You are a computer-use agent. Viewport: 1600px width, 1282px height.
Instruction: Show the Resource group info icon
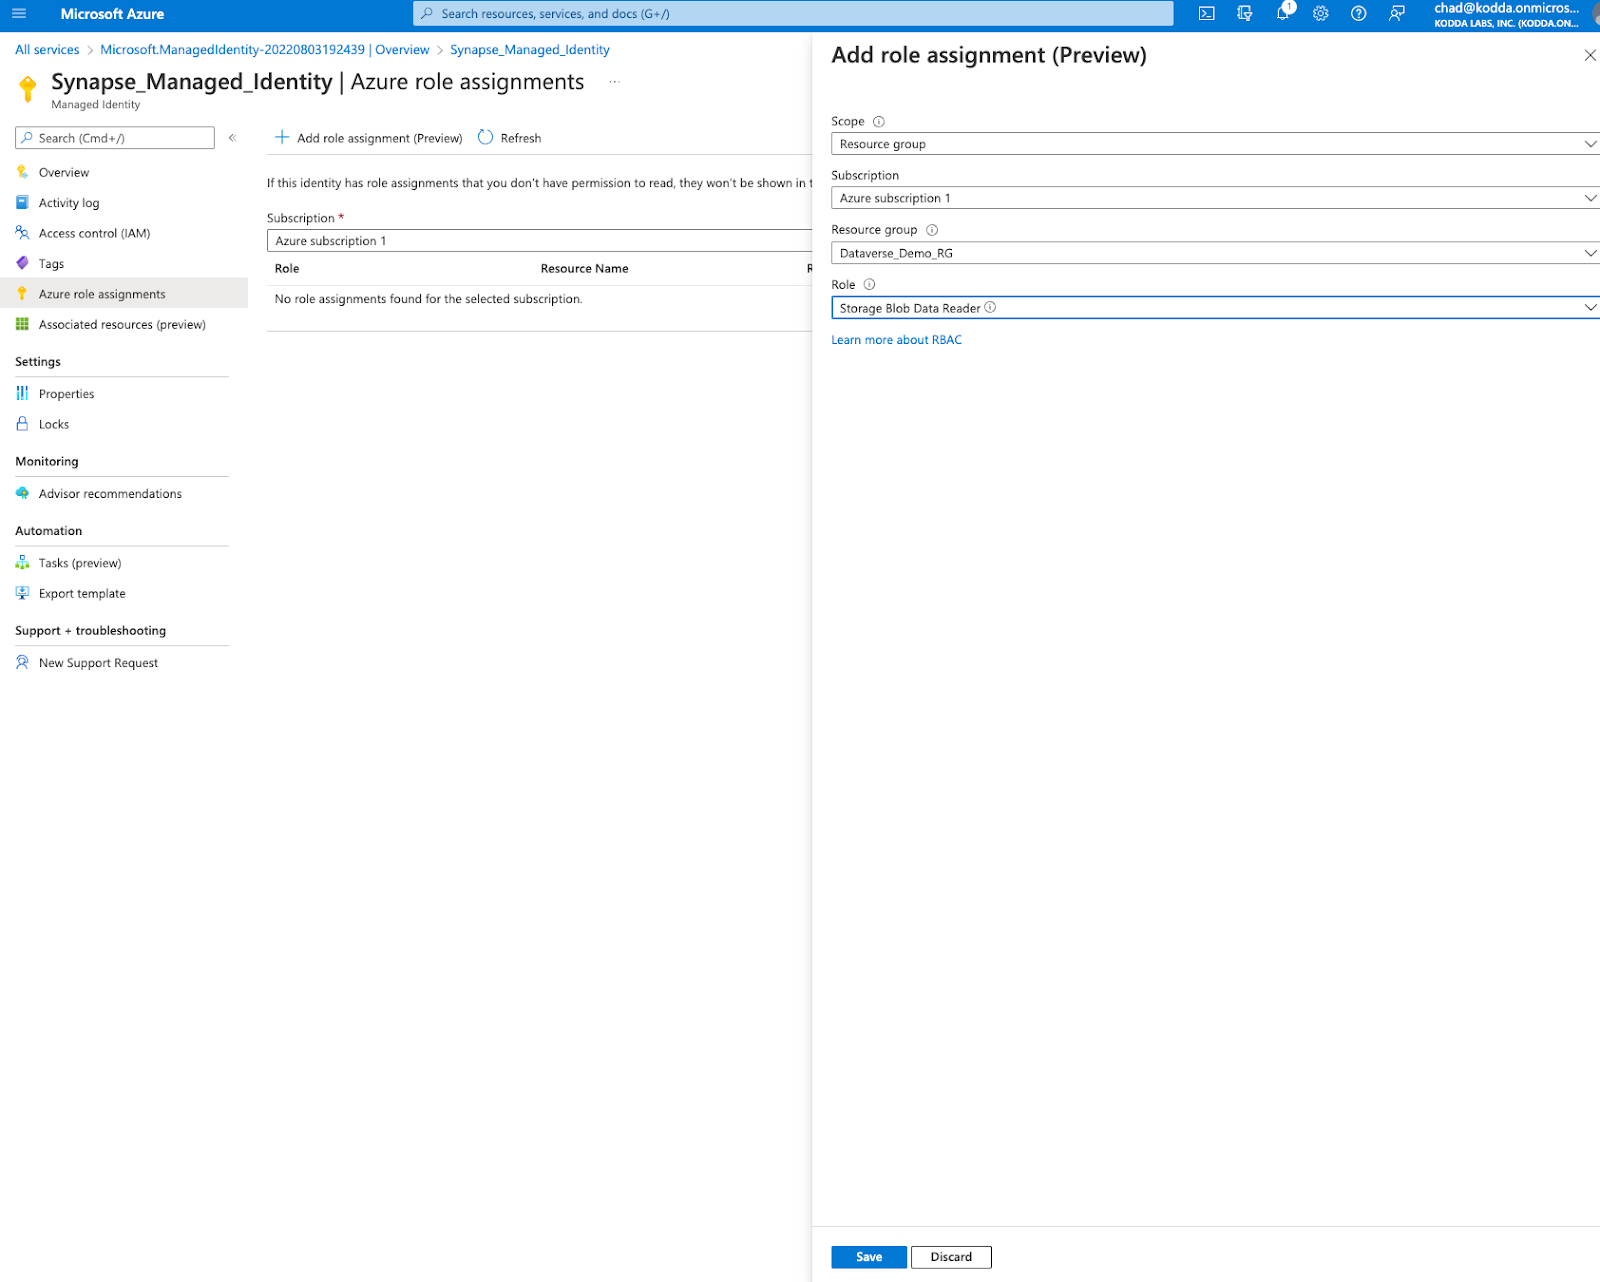pos(932,230)
